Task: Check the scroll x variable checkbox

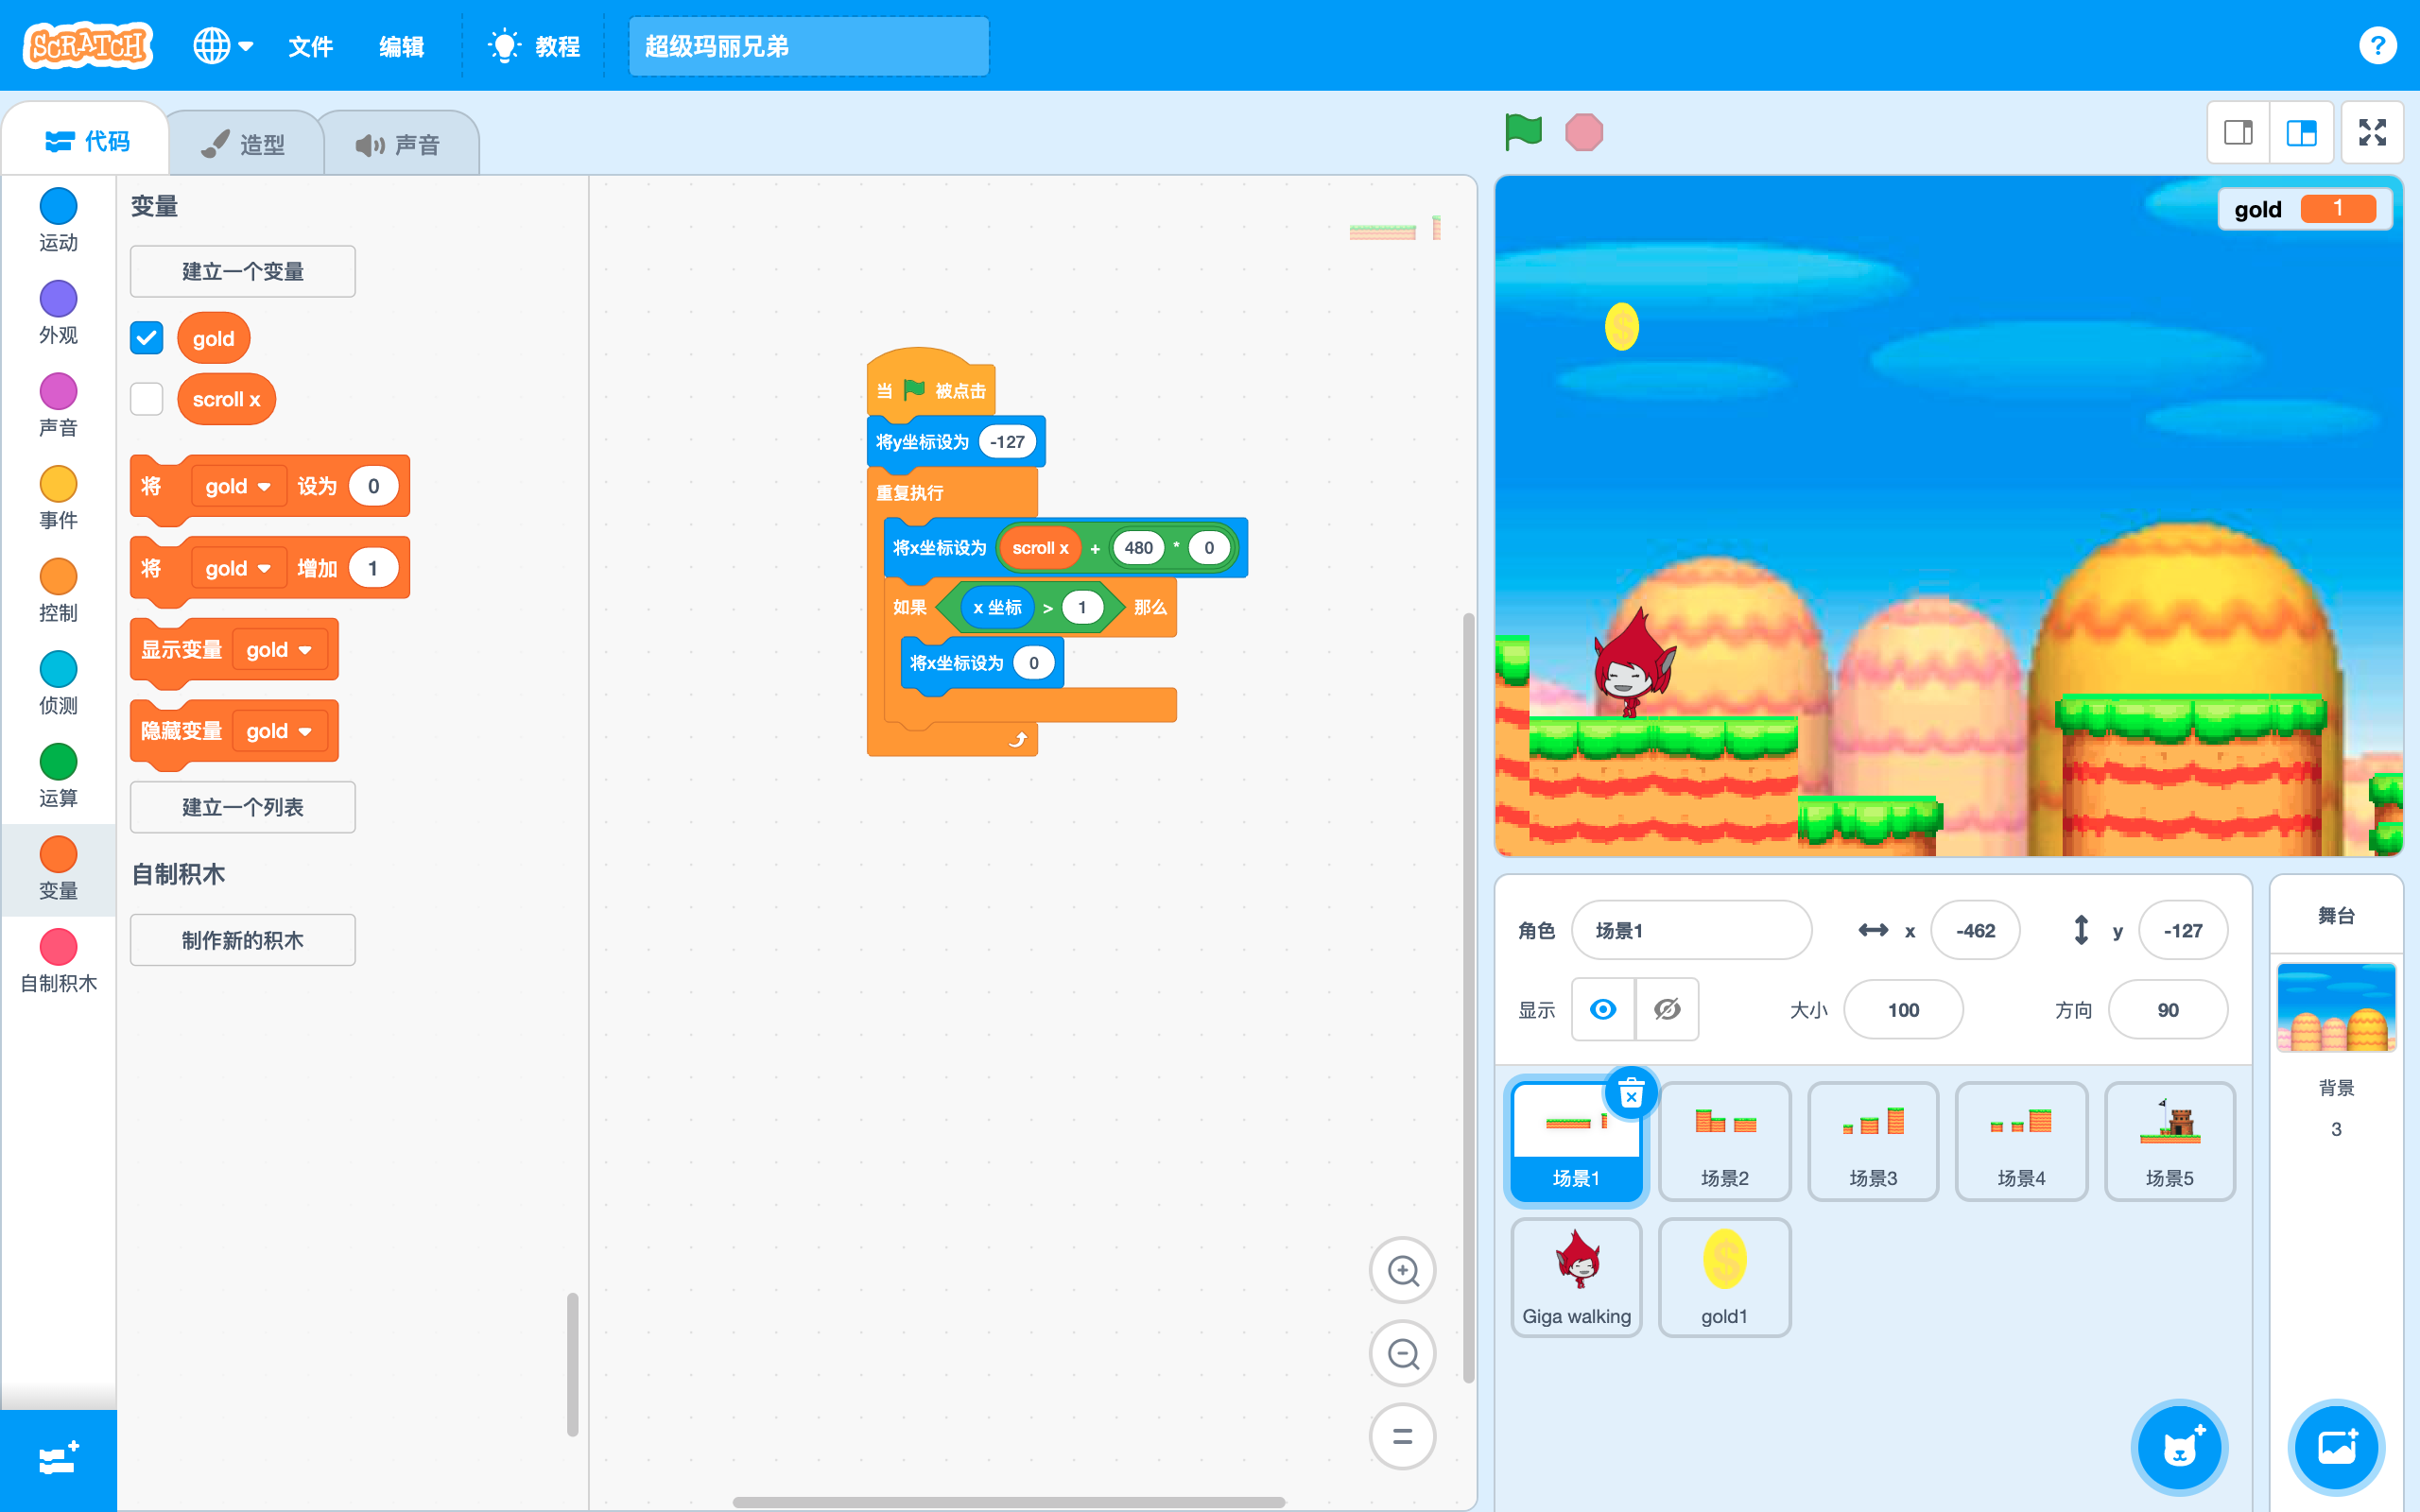Action: tap(146, 398)
